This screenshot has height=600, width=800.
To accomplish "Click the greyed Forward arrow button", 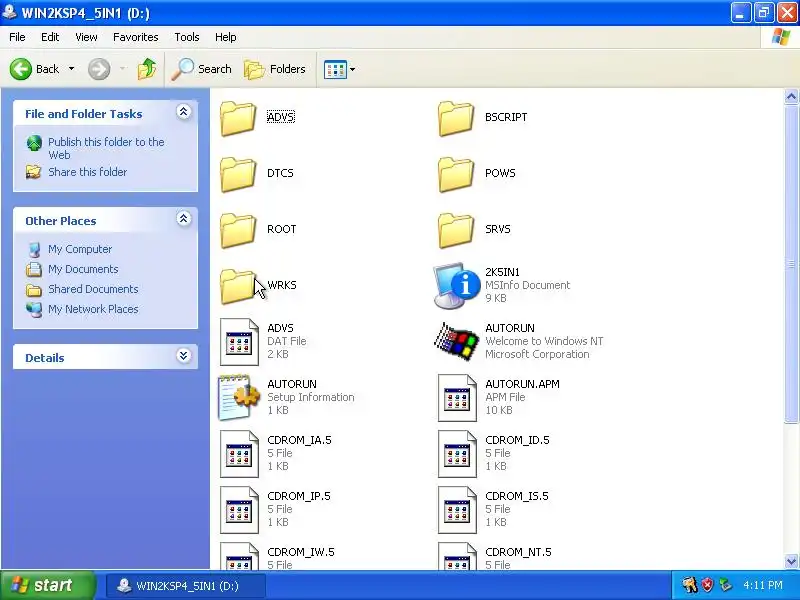I will pyautogui.click(x=99, y=69).
